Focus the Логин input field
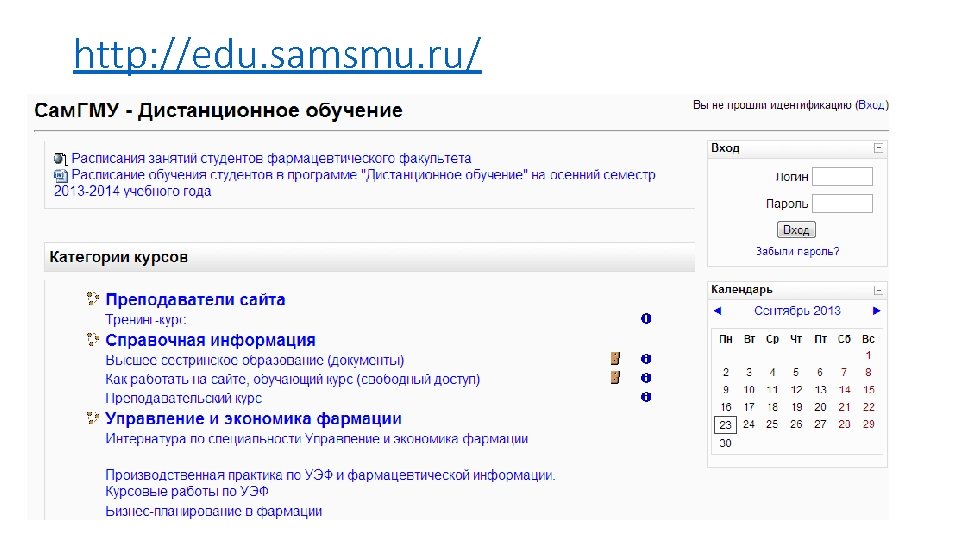The image size is (960, 540). click(x=842, y=176)
